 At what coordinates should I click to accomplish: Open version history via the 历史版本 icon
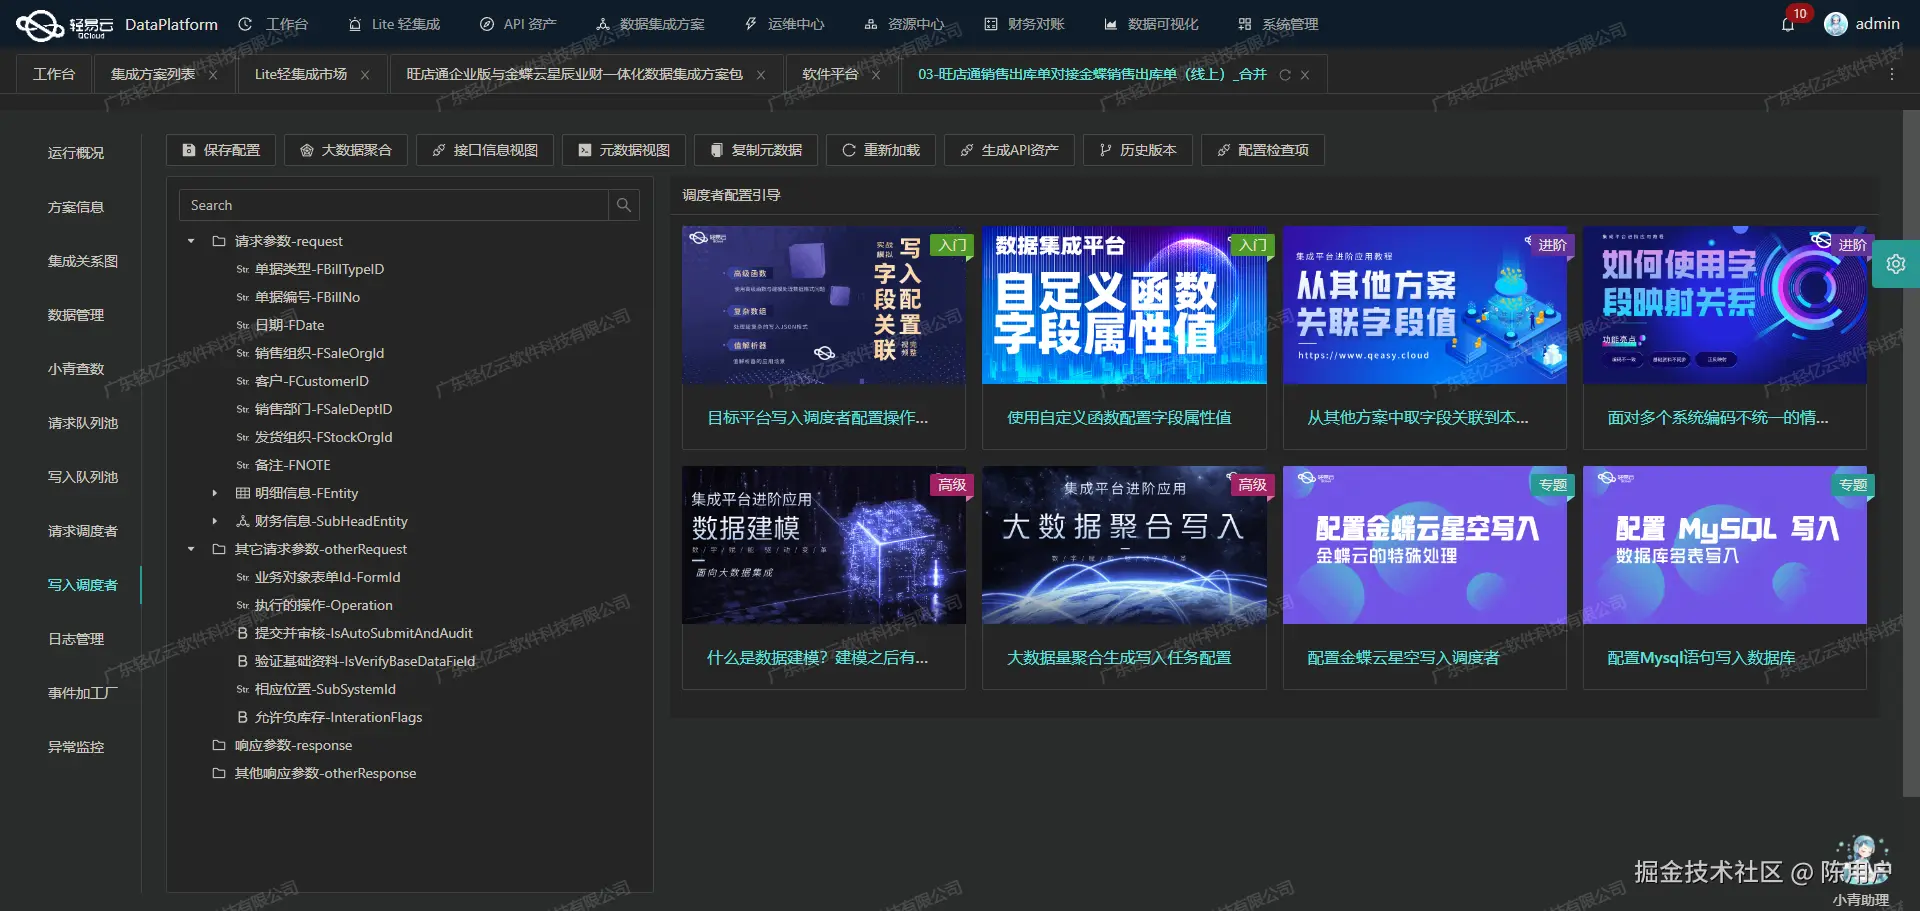point(1103,150)
